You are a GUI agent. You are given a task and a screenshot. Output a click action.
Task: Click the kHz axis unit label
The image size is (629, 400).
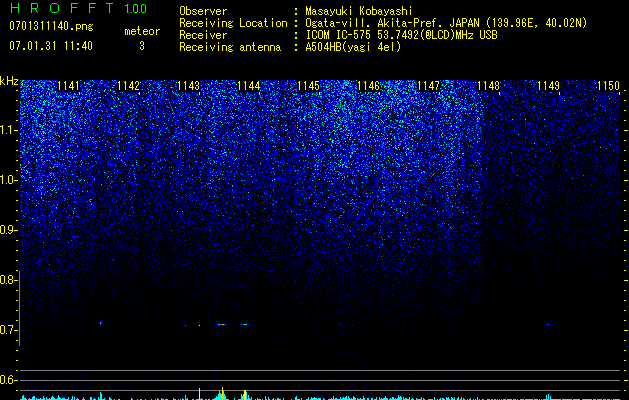pos(9,81)
